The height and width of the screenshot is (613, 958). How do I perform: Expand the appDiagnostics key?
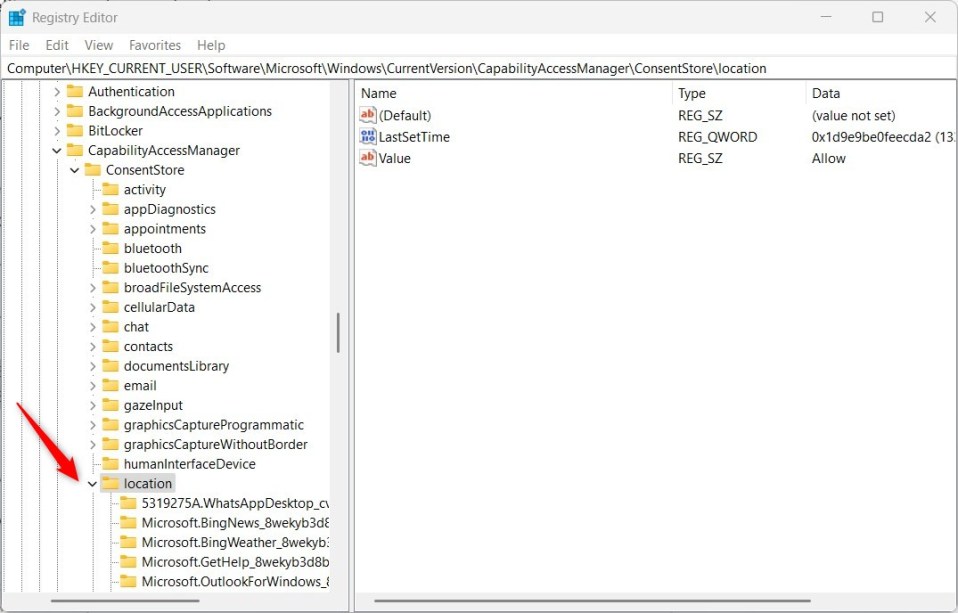[93, 210]
